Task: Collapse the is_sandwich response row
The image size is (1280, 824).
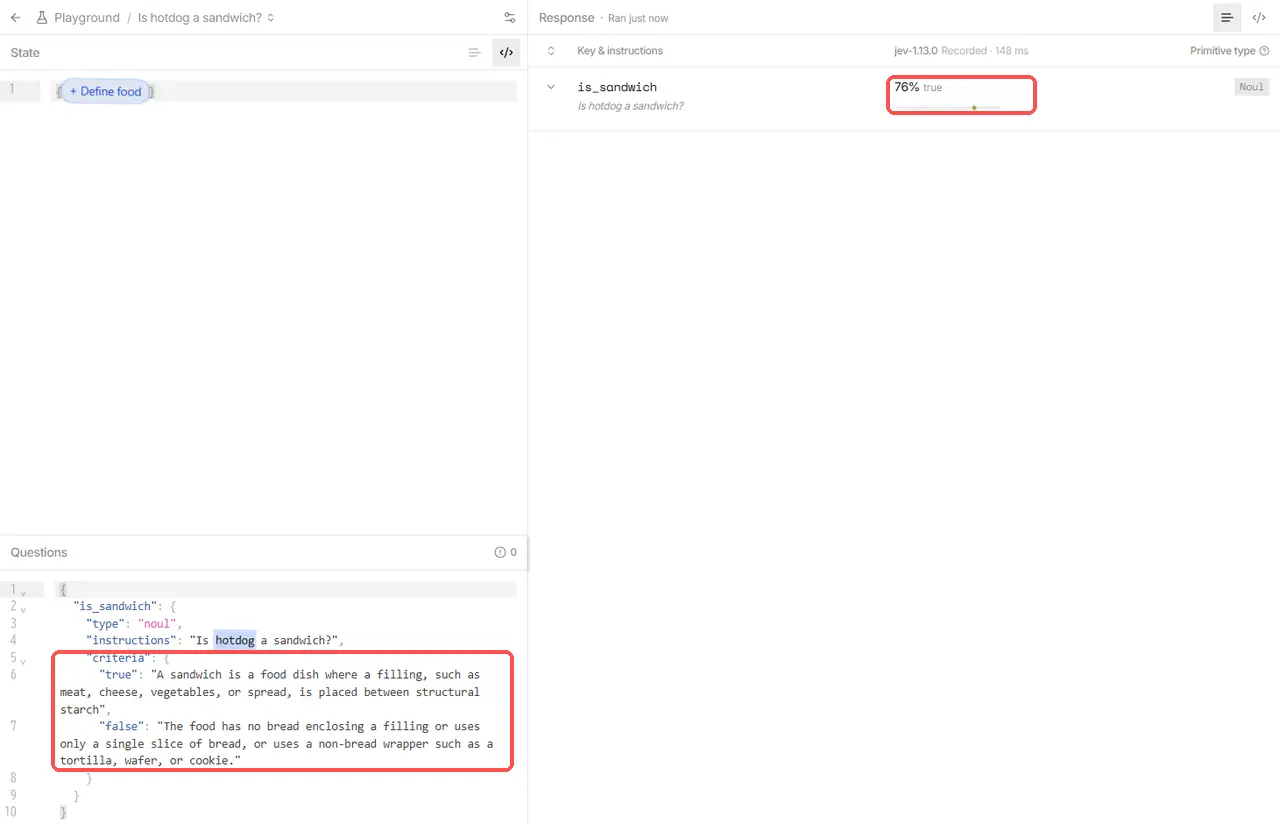Action: point(551,87)
